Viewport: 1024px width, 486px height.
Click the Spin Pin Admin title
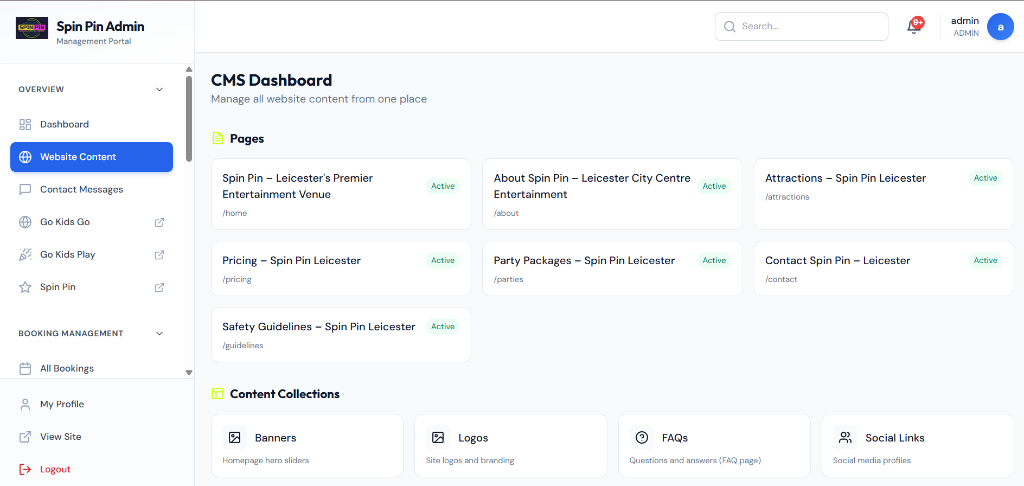pyautogui.click(x=101, y=26)
